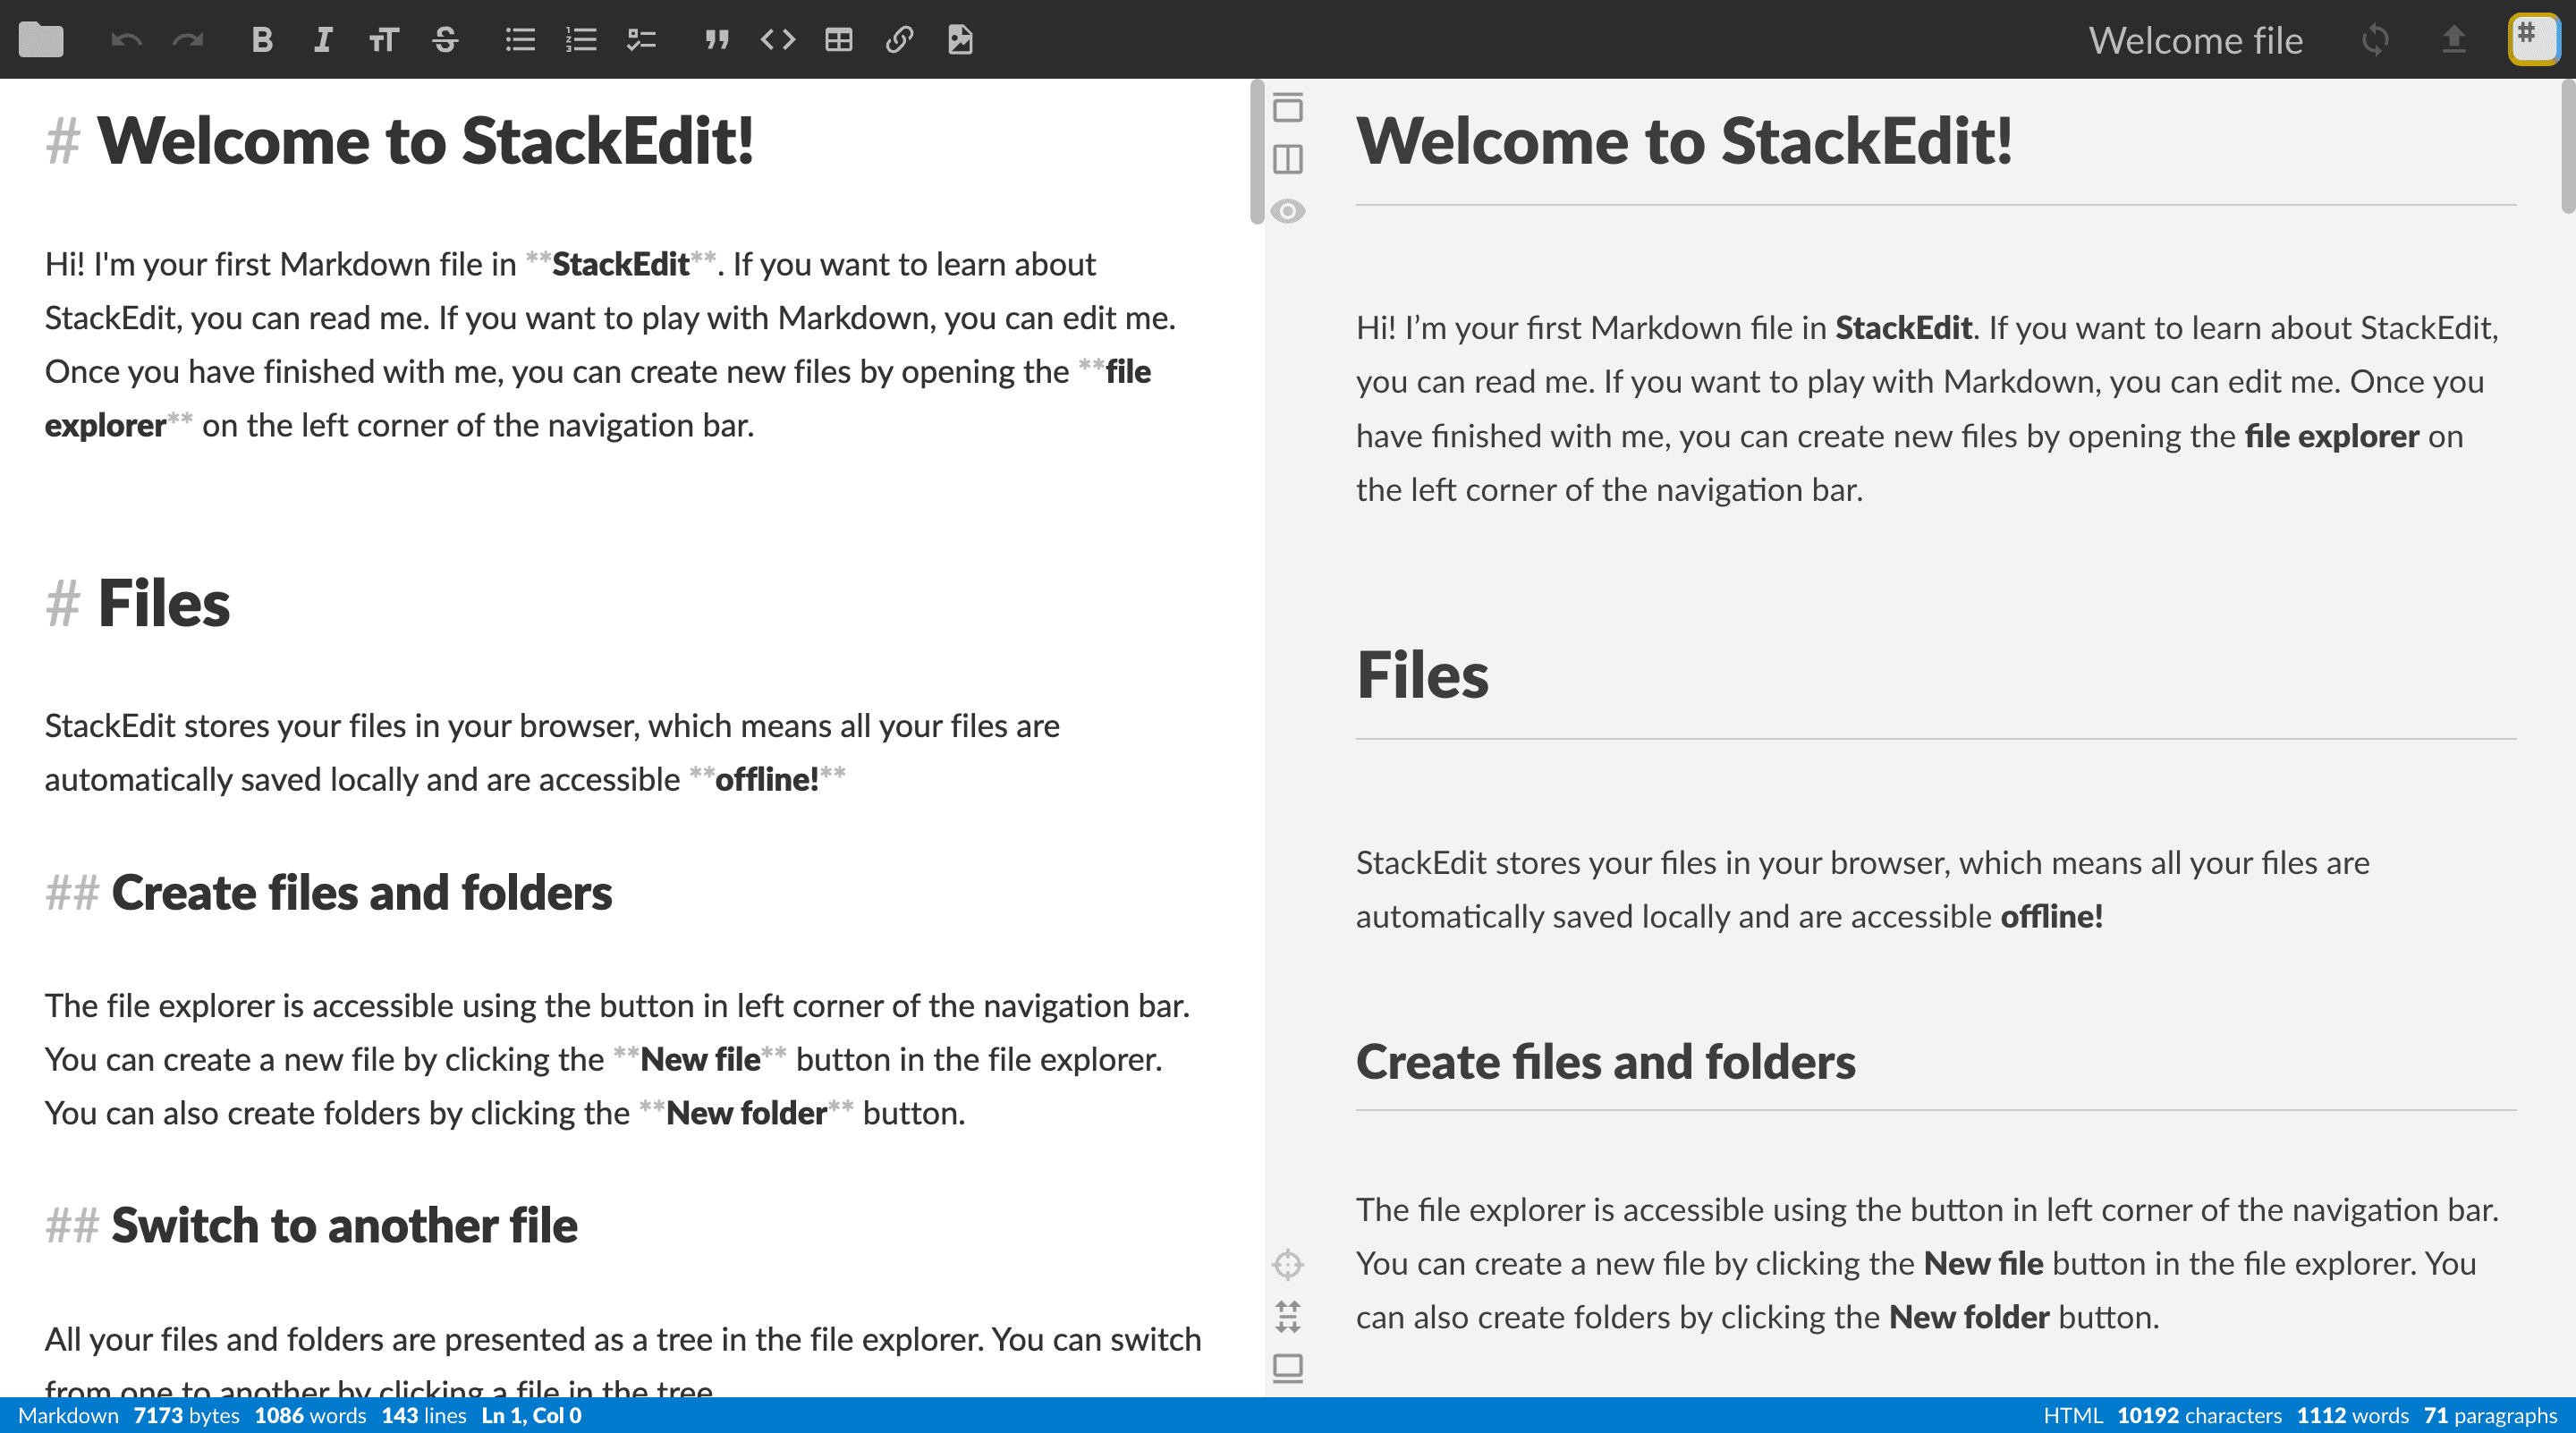Insert a check list
This screenshot has height=1433, width=2576.
tap(641, 40)
